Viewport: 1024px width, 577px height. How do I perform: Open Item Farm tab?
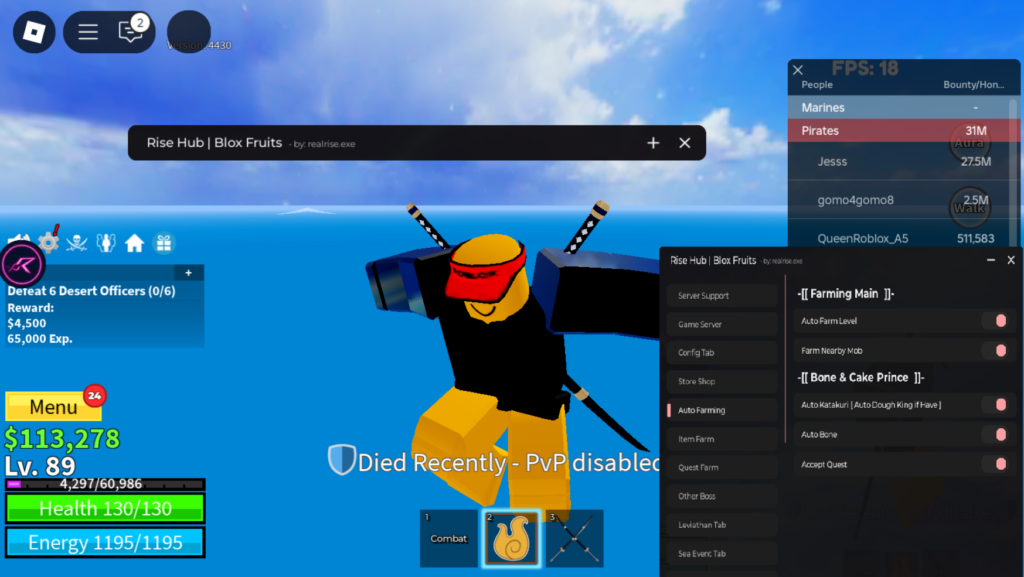click(722, 439)
